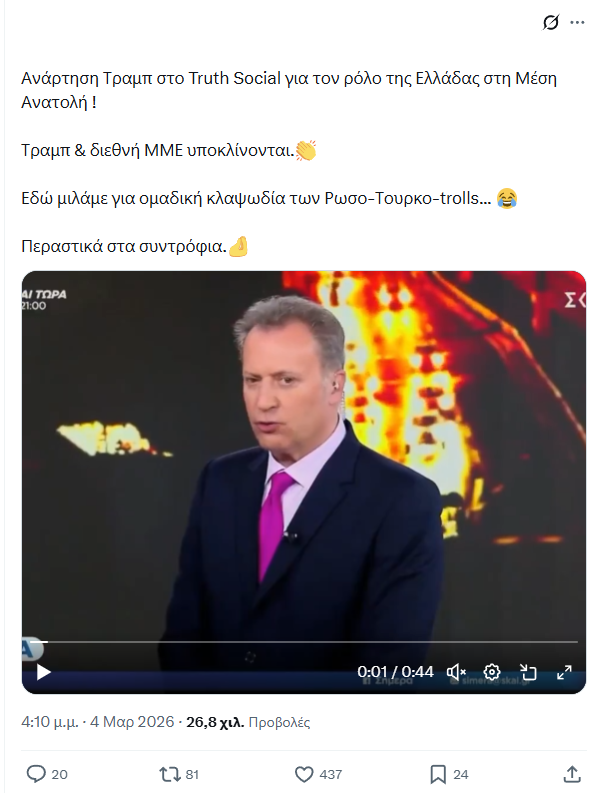This screenshot has height=793, width=599.
Task: Click the video progress bar
Action: click(304, 642)
